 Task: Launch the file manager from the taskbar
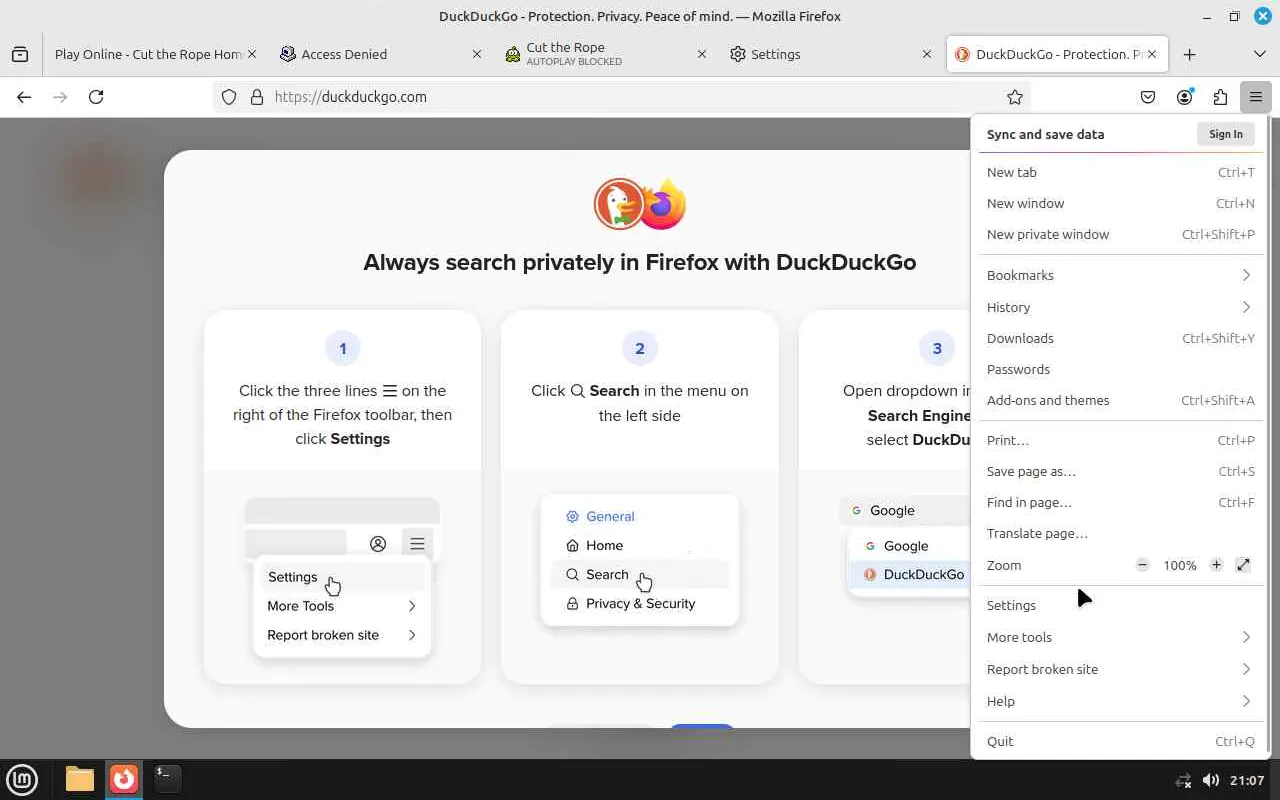tap(80, 779)
